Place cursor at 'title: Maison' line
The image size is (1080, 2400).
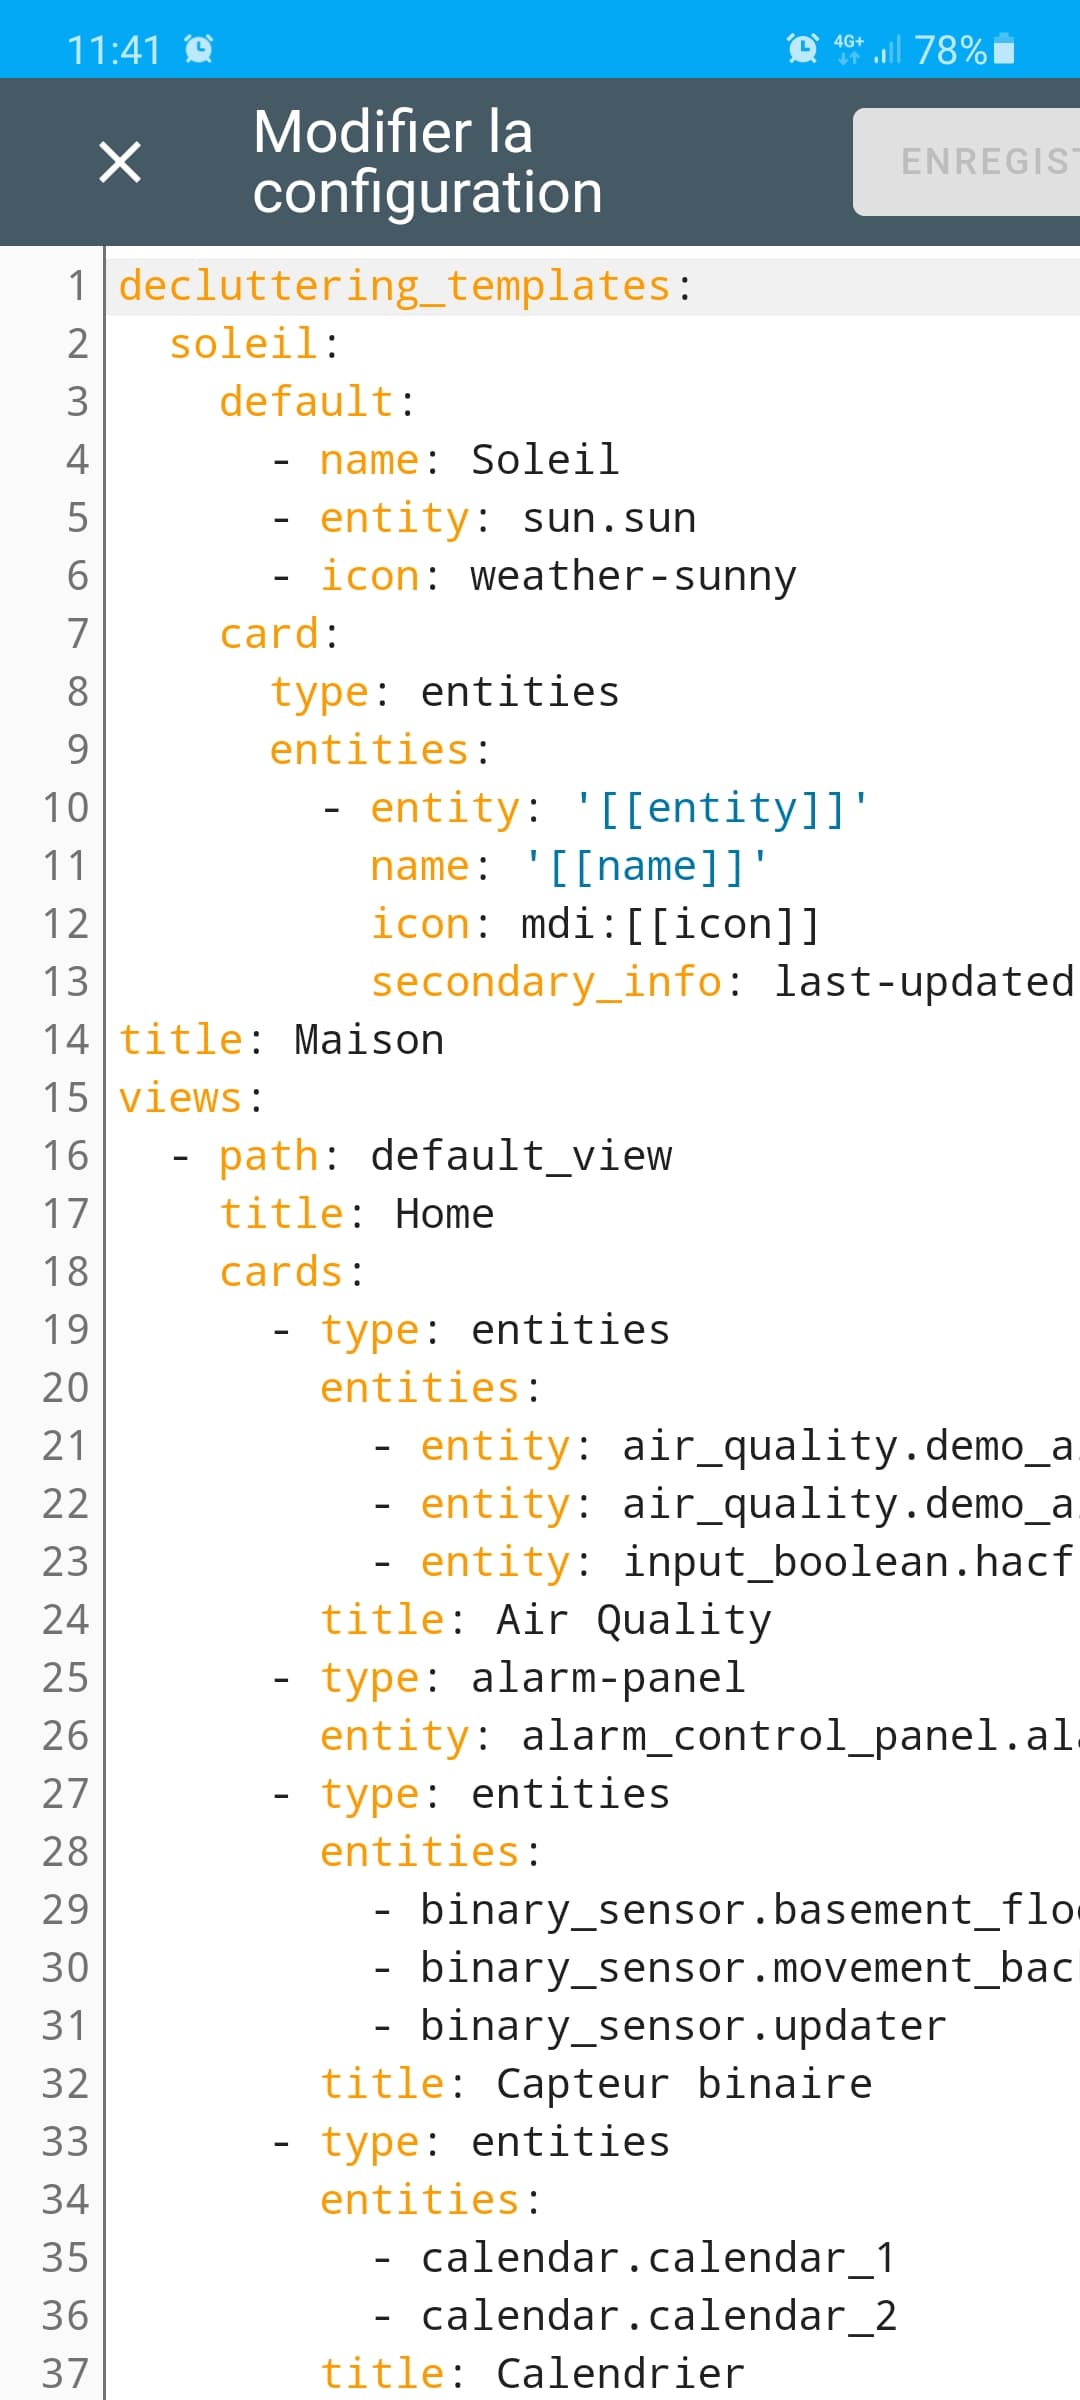click(x=281, y=1041)
